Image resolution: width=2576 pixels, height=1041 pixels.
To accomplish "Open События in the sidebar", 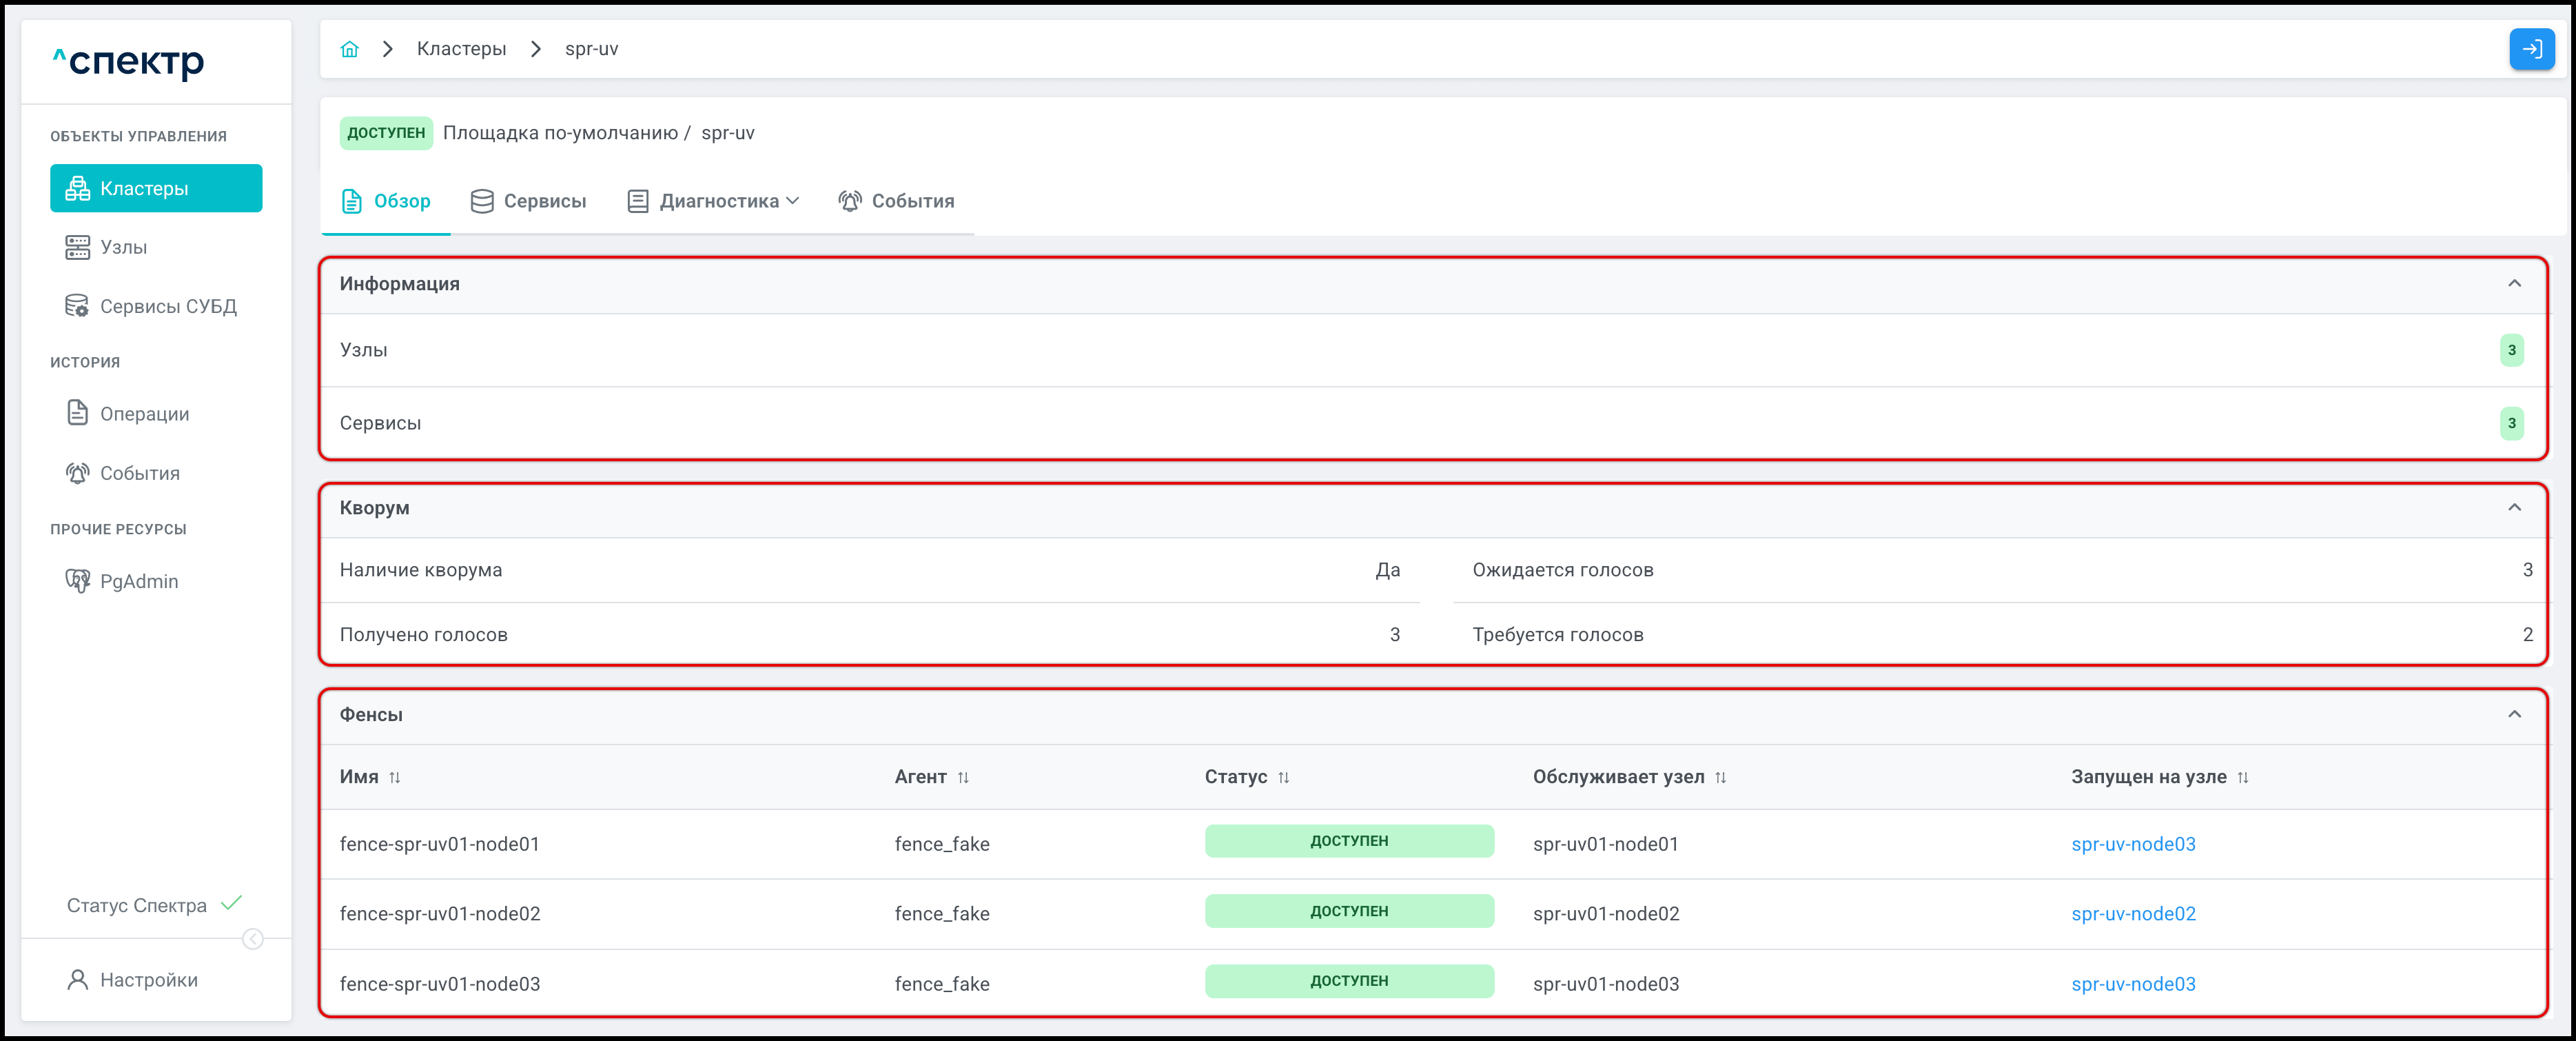I will coord(139,473).
